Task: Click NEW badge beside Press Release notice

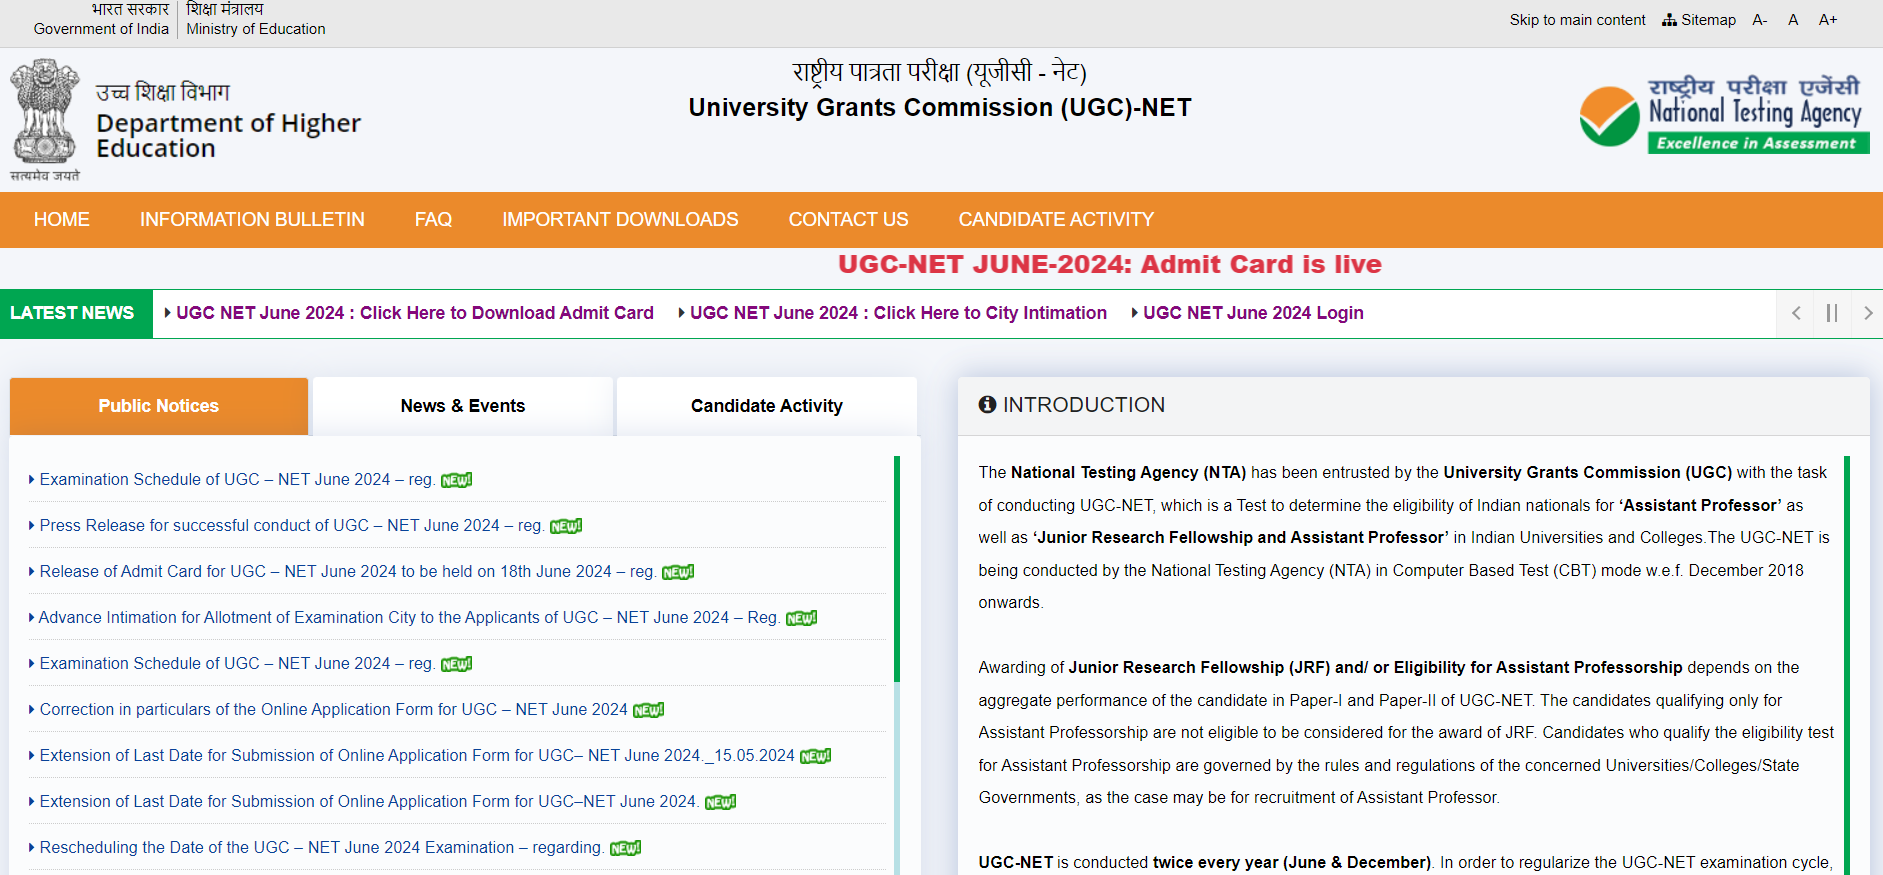Action: [566, 526]
